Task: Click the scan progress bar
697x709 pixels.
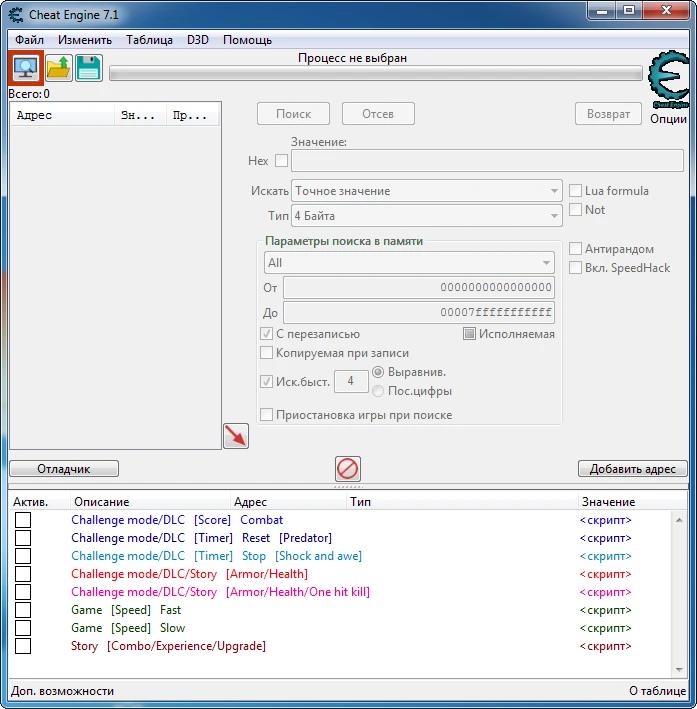Action: point(376,73)
